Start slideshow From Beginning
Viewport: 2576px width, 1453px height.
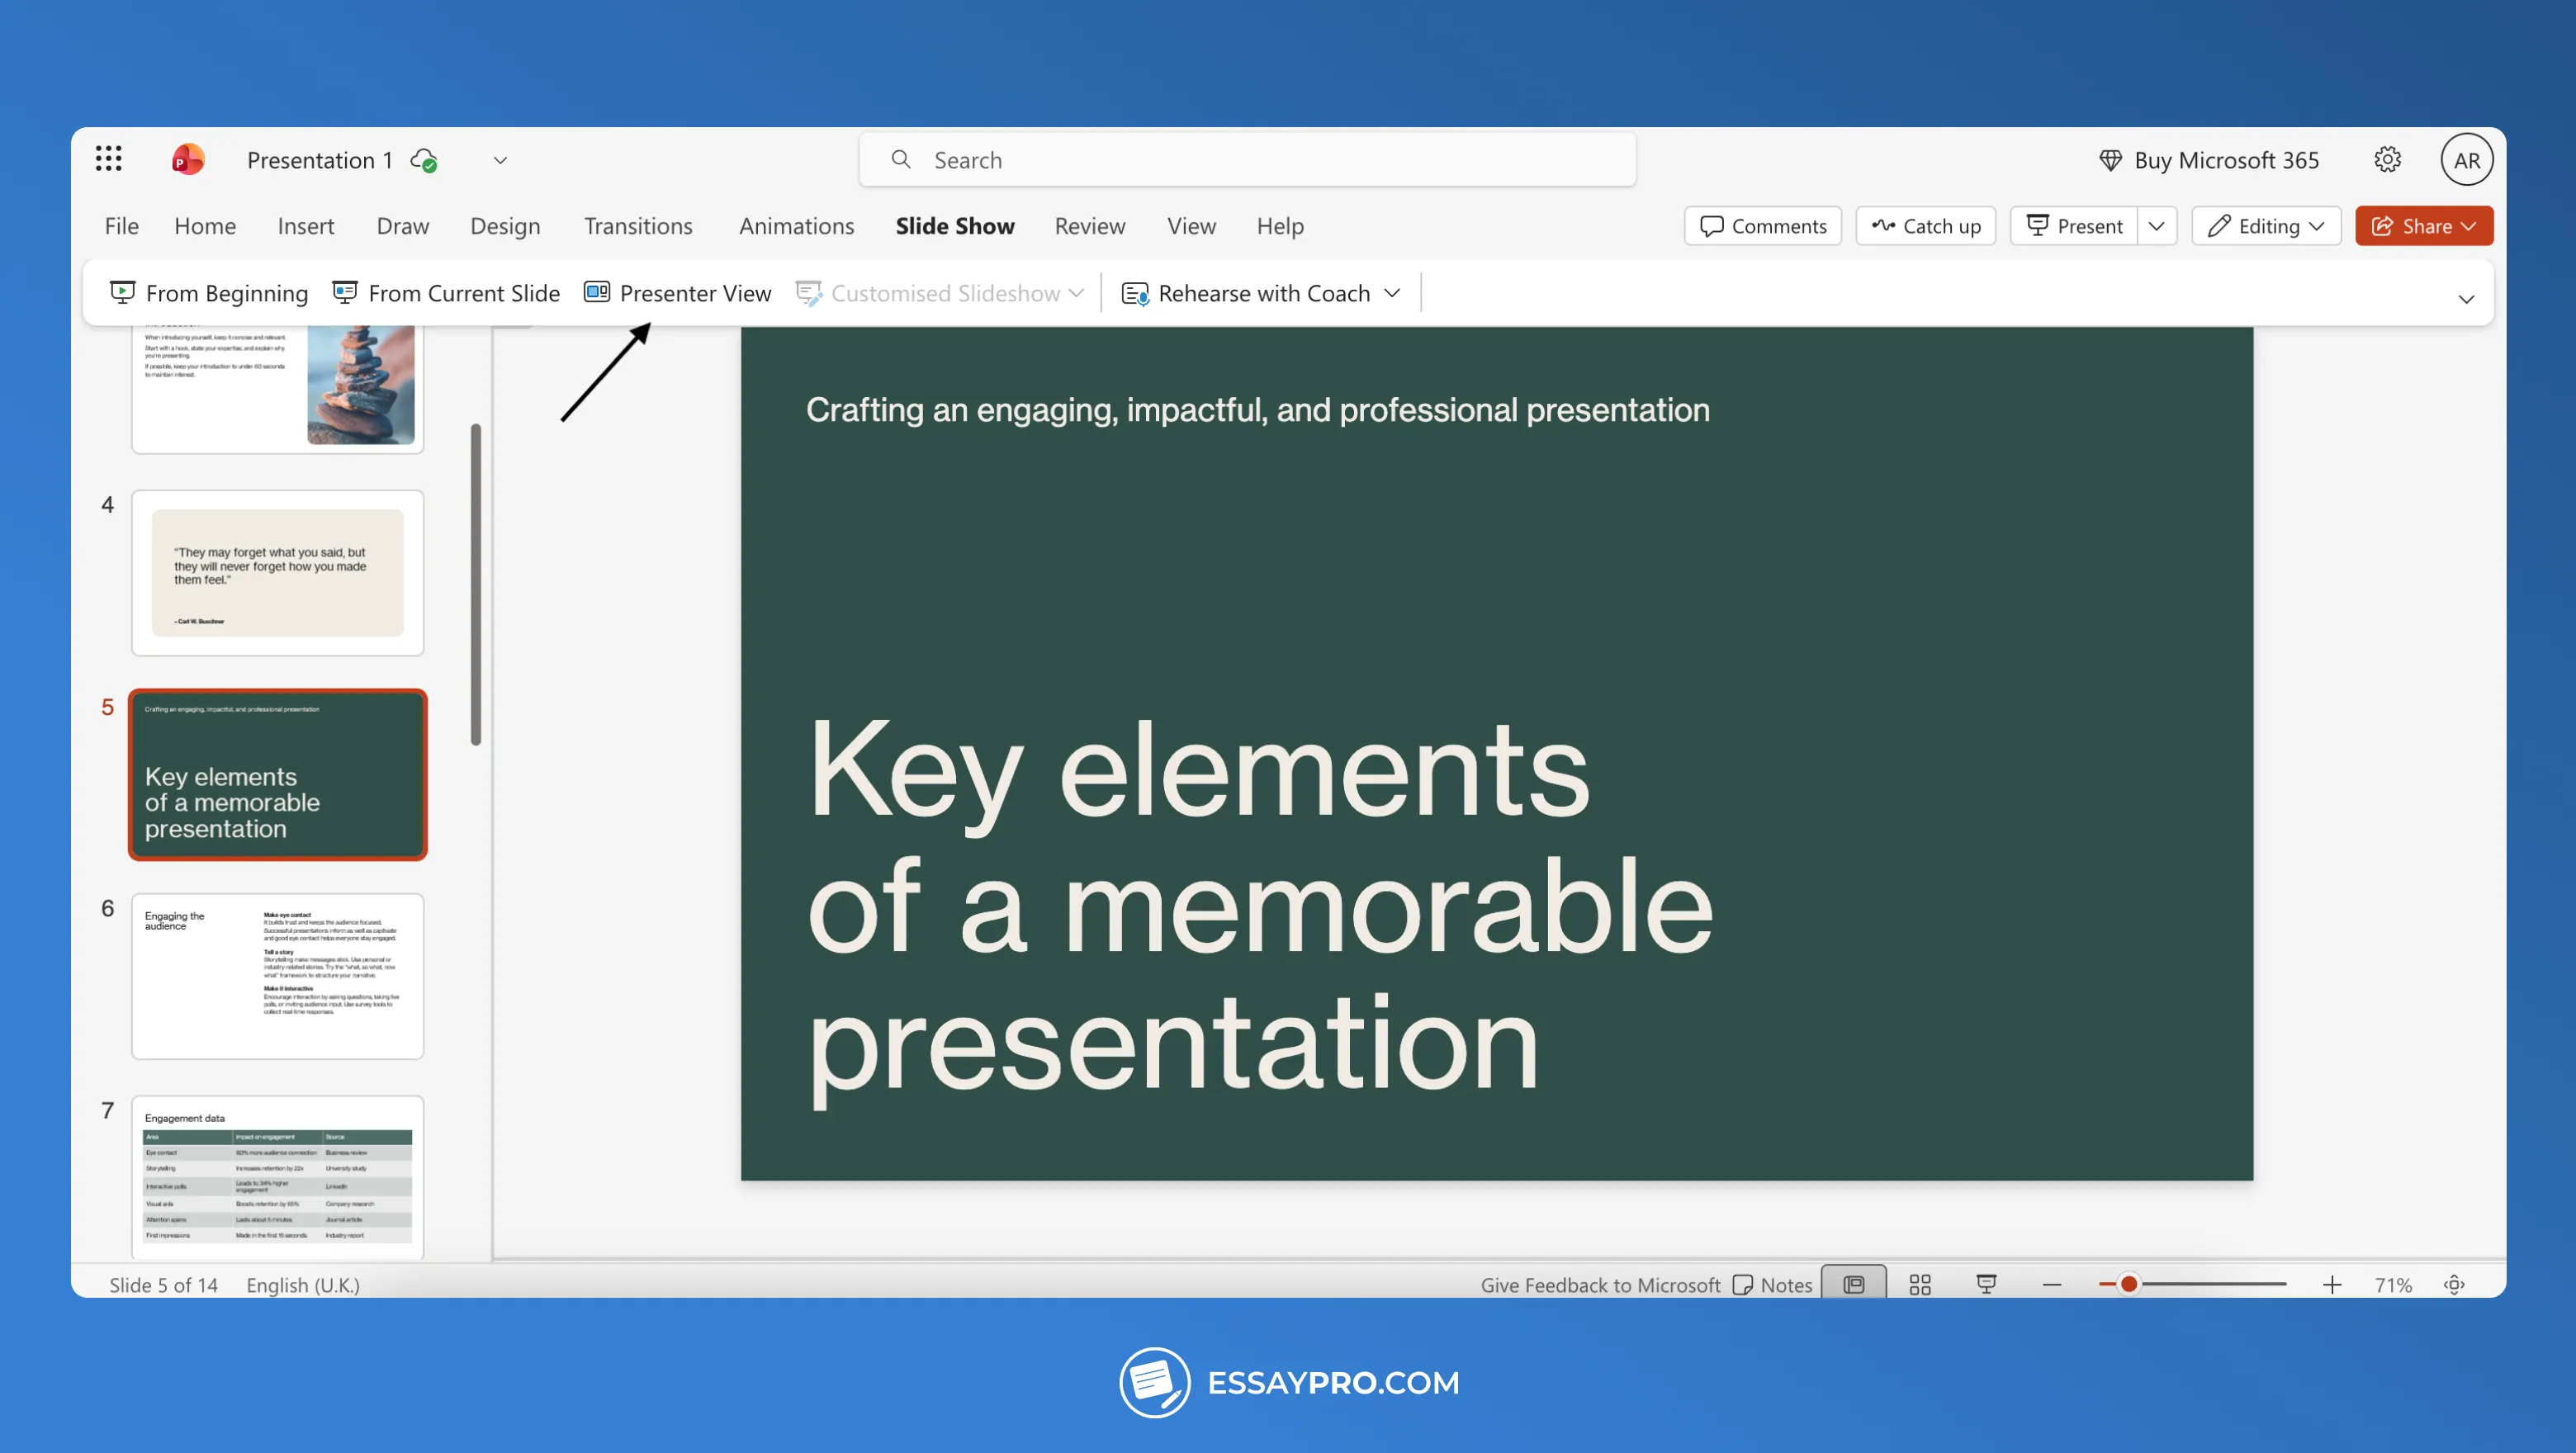(208, 293)
